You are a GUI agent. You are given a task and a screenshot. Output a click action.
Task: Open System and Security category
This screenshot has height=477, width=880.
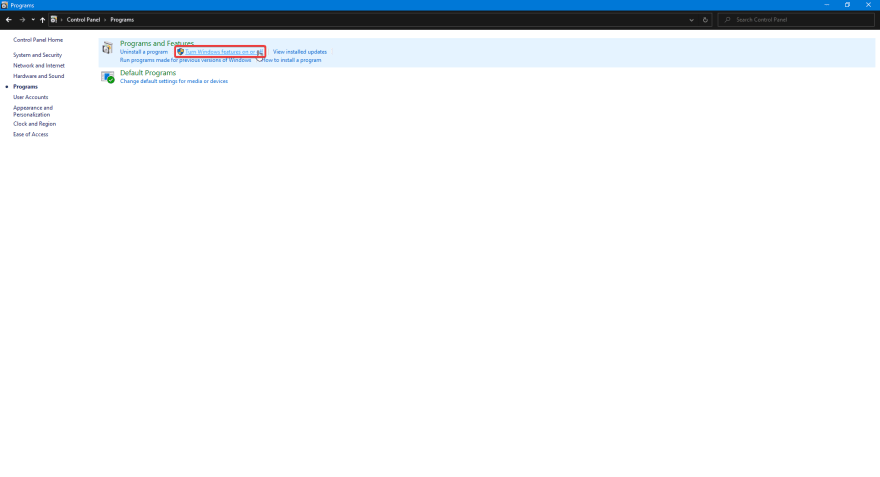(x=38, y=55)
